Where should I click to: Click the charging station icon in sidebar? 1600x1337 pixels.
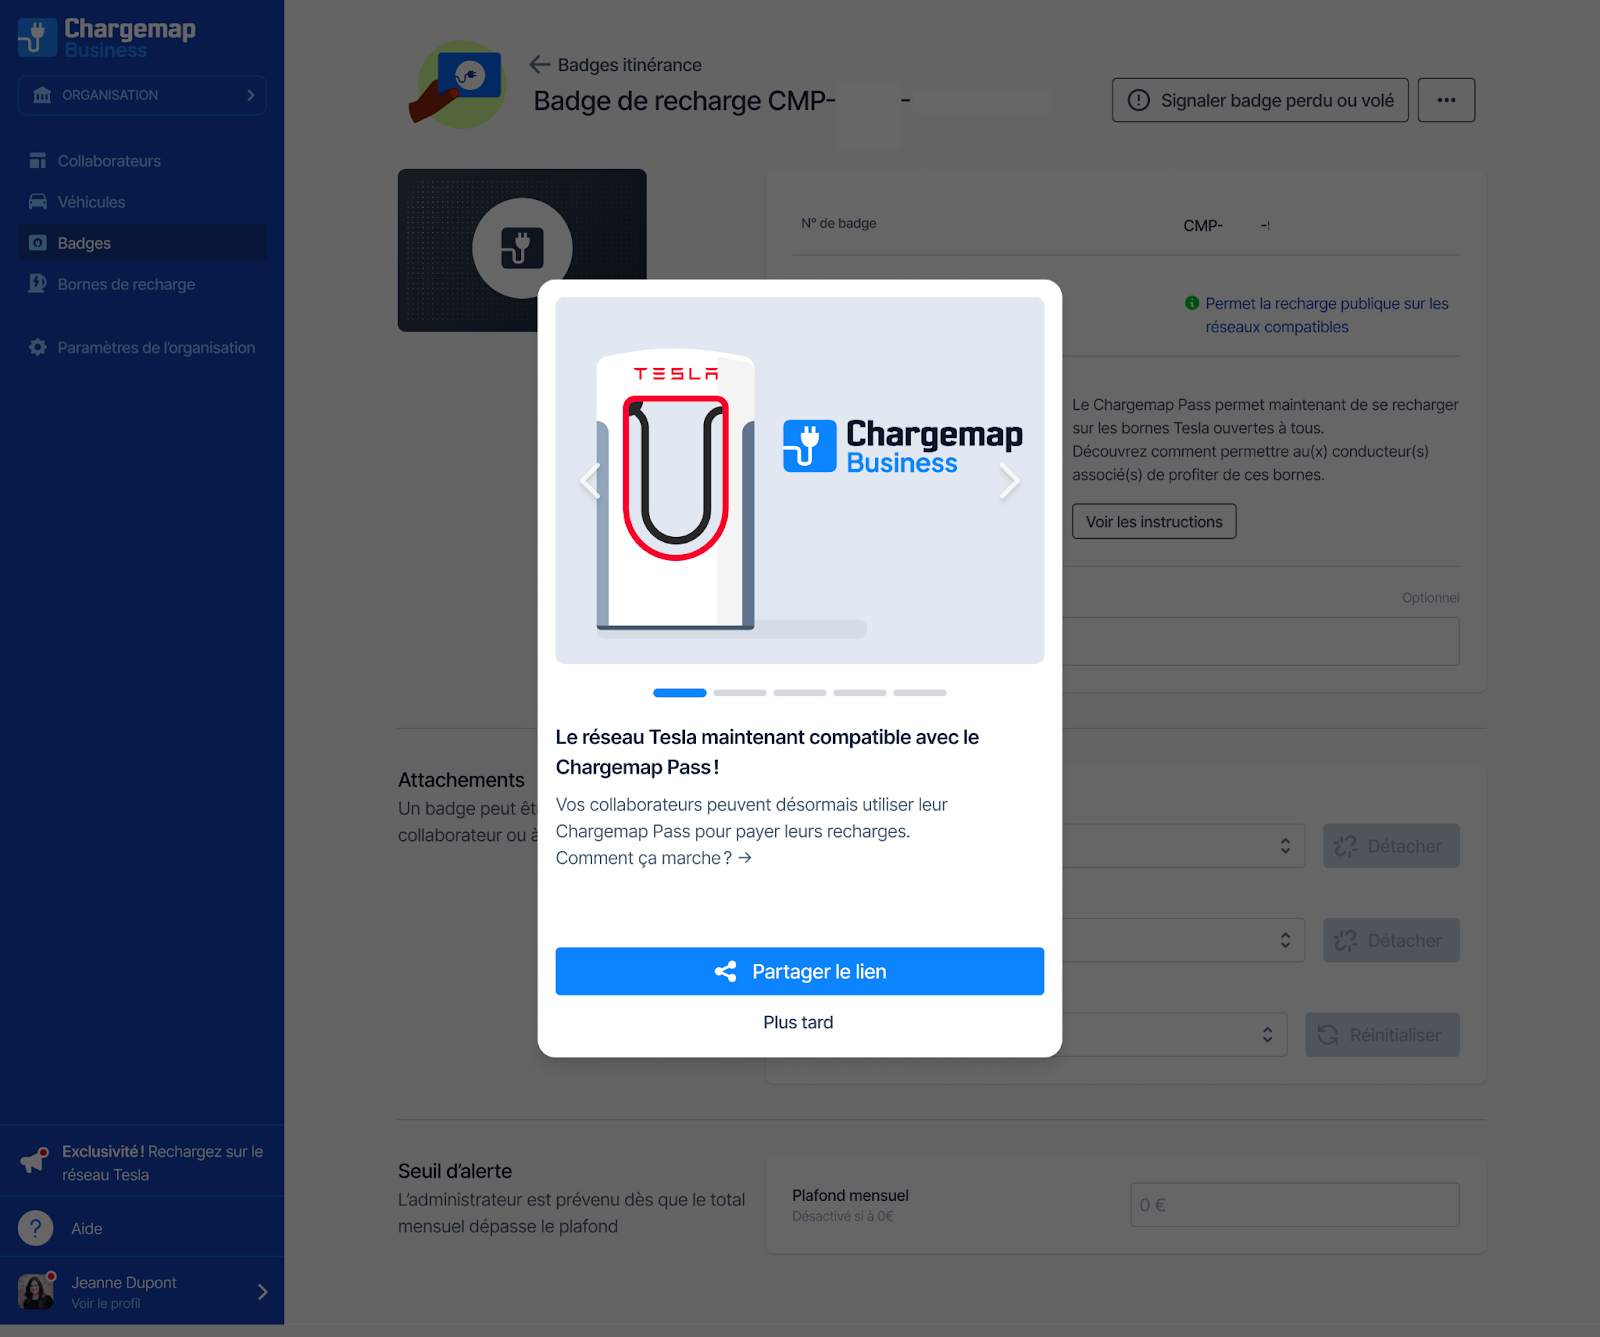[x=38, y=284]
